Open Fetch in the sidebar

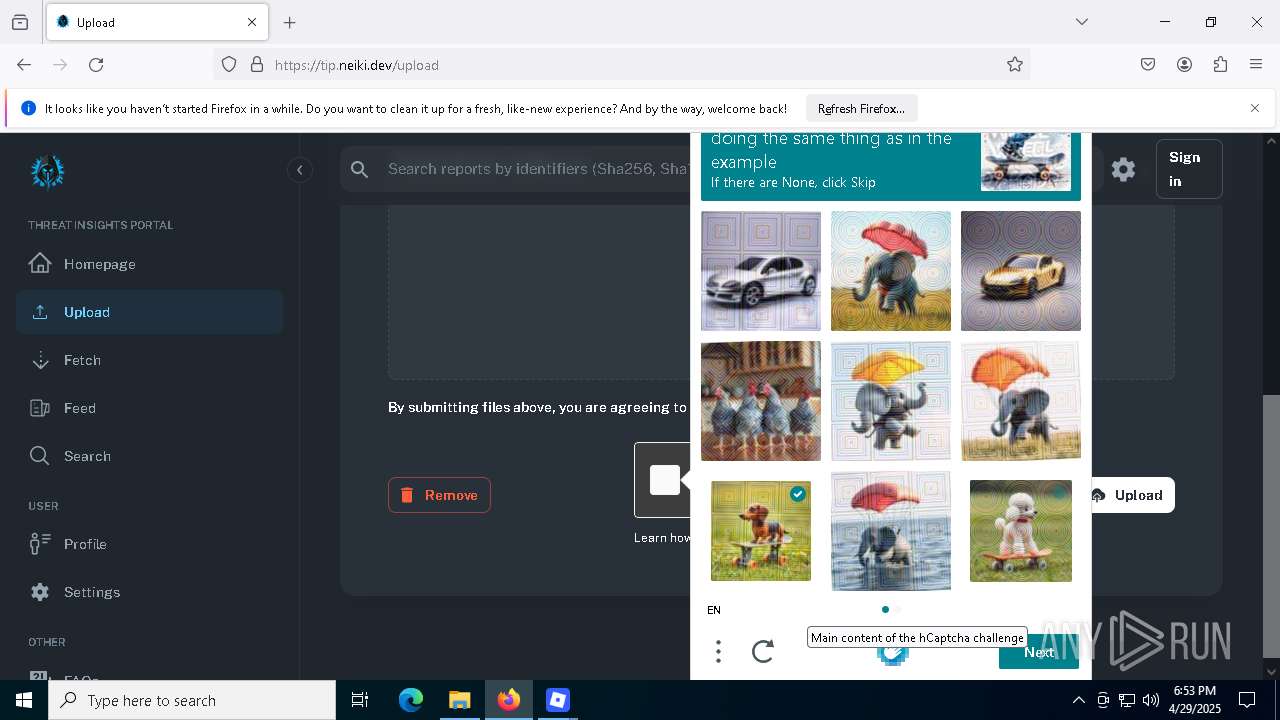pyautogui.click(x=149, y=360)
